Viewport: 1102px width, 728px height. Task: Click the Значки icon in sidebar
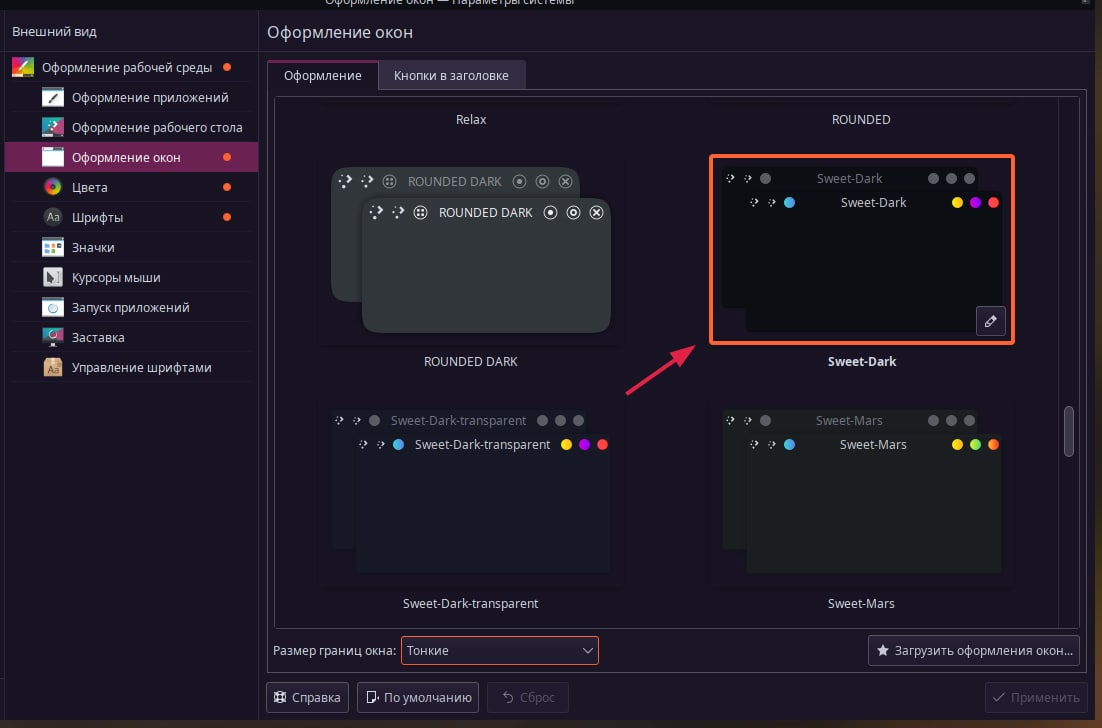(x=53, y=247)
